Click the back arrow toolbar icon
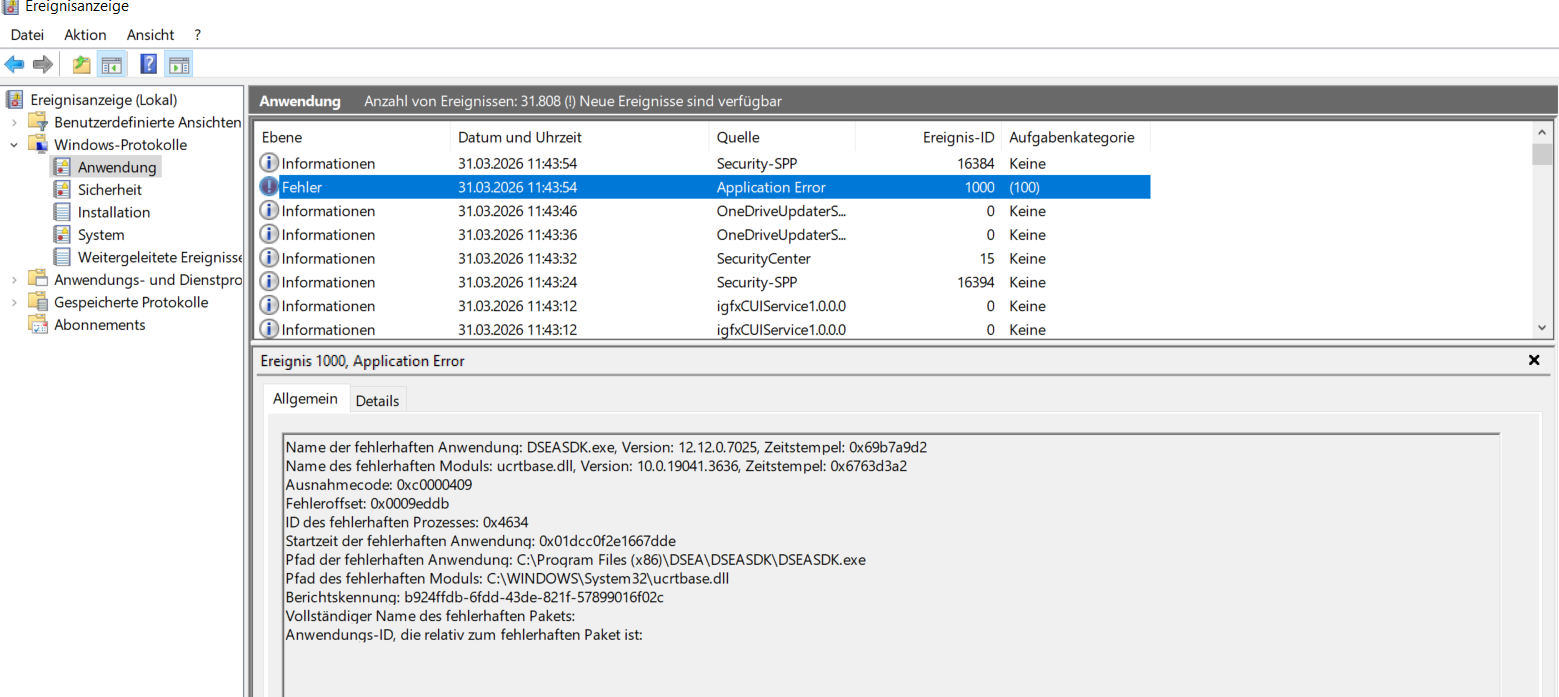This screenshot has width=1559, height=697. (14, 65)
